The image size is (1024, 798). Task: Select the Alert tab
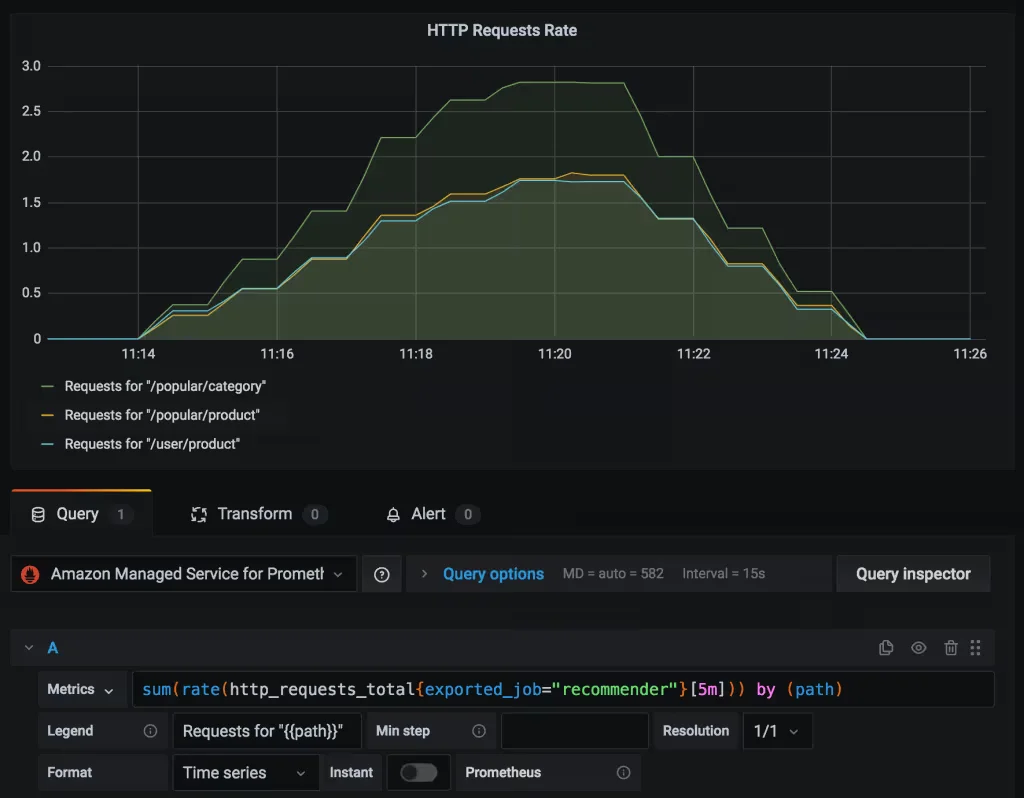tap(430, 514)
